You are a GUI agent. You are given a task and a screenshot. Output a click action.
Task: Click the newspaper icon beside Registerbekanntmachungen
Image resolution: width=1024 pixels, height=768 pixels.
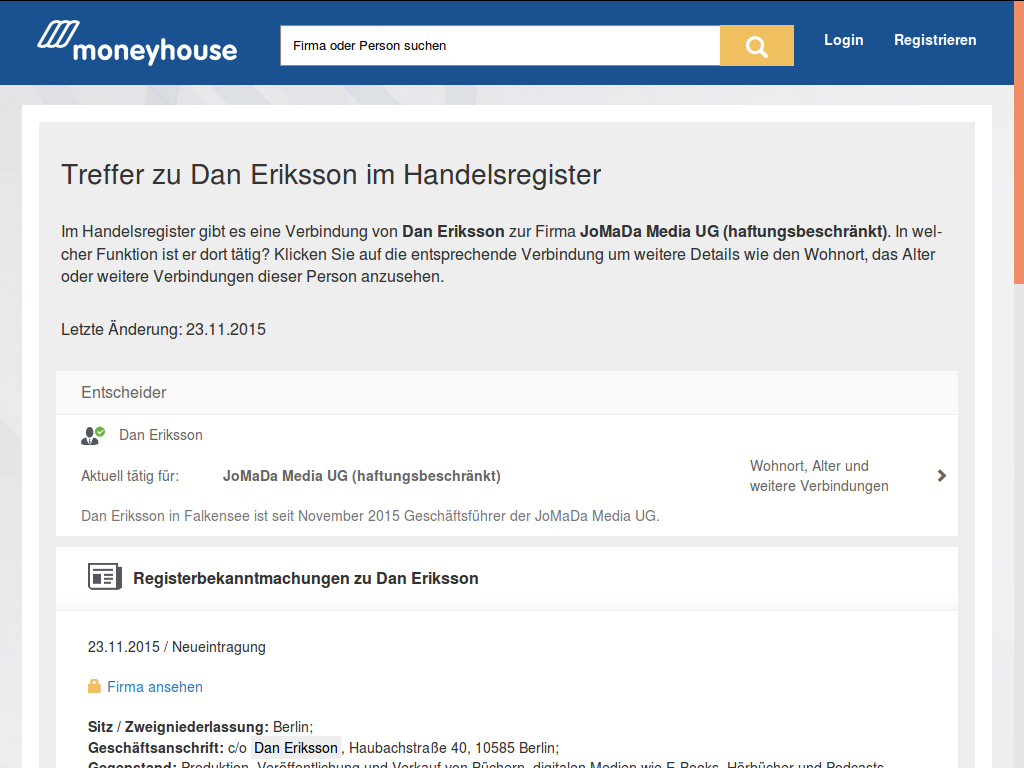pyautogui.click(x=104, y=577)
